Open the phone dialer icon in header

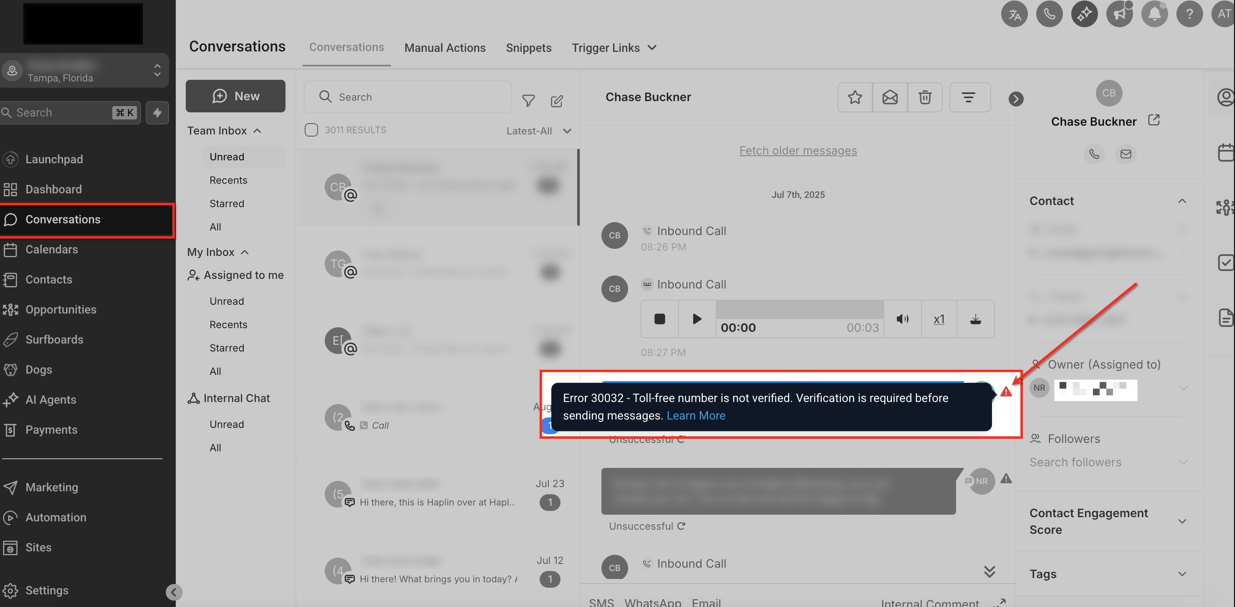(1049, 14)
